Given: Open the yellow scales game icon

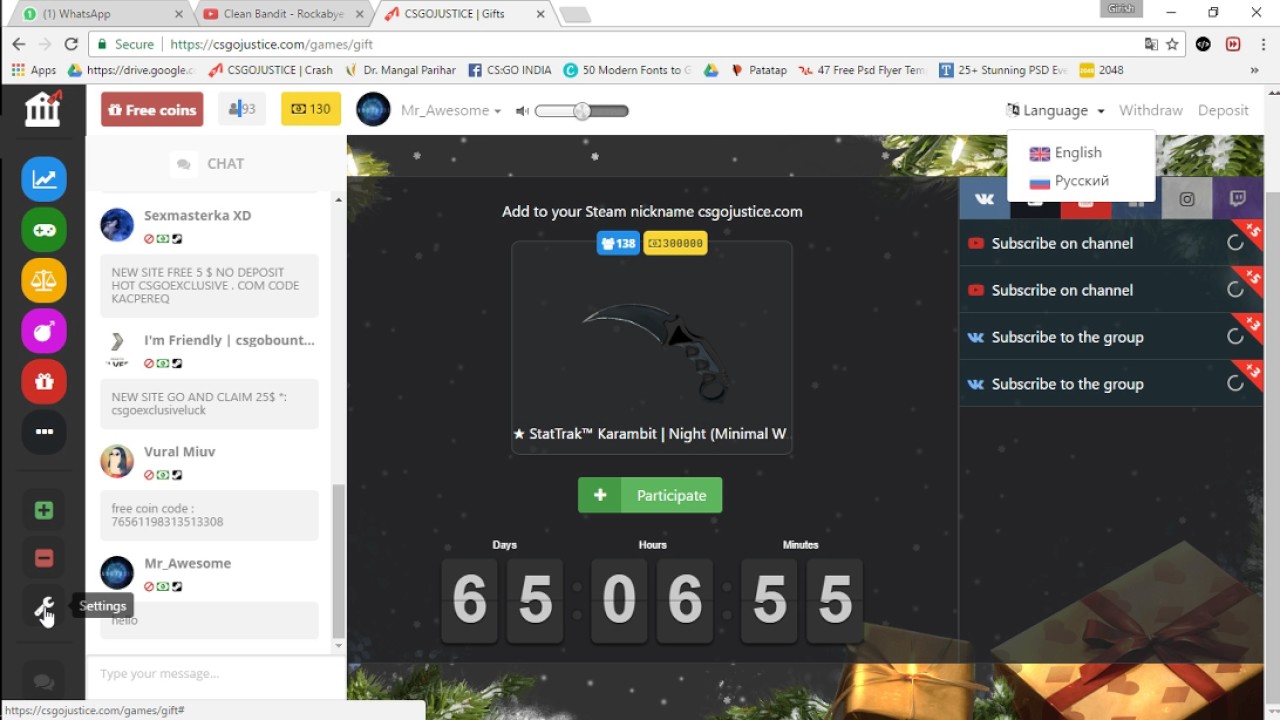Looking at the screenshot, I should tap(44, 281).
